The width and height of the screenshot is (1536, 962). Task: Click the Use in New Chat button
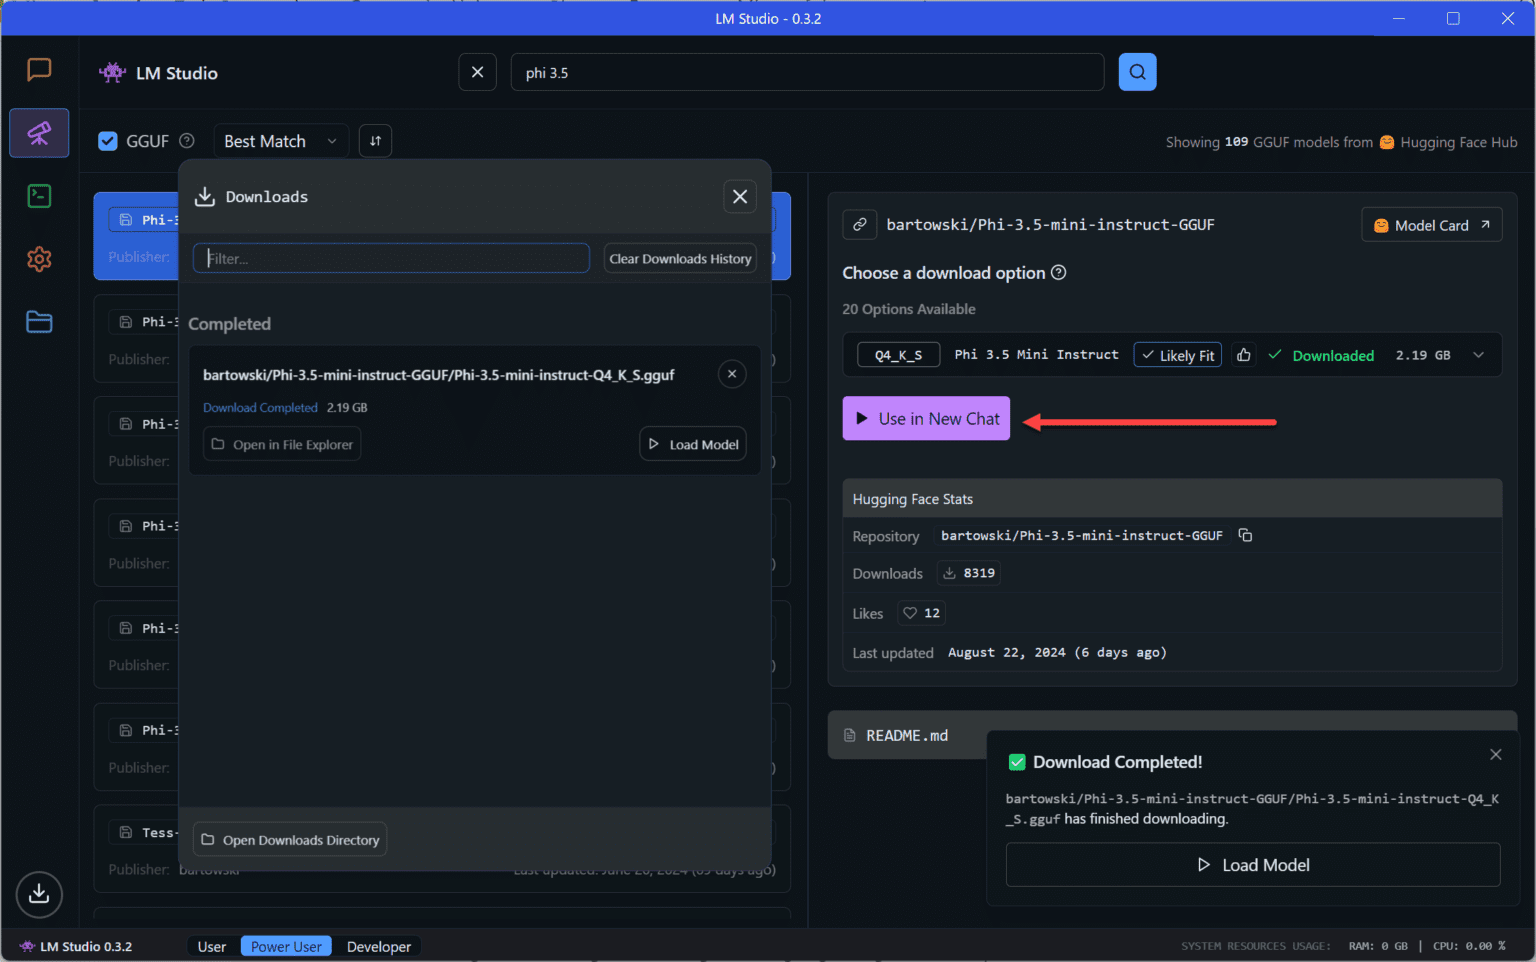(x=925, y=418)
